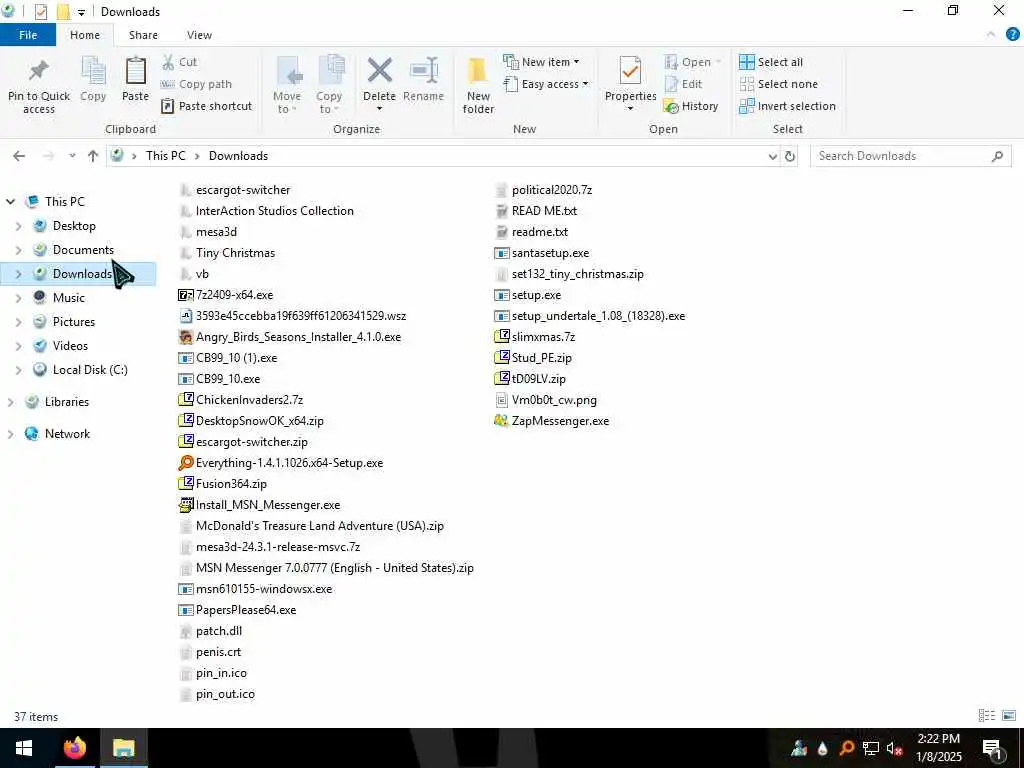Select Angry_Birds_Seasons_Installer_4.1.0.exe file

pos(290,337)
